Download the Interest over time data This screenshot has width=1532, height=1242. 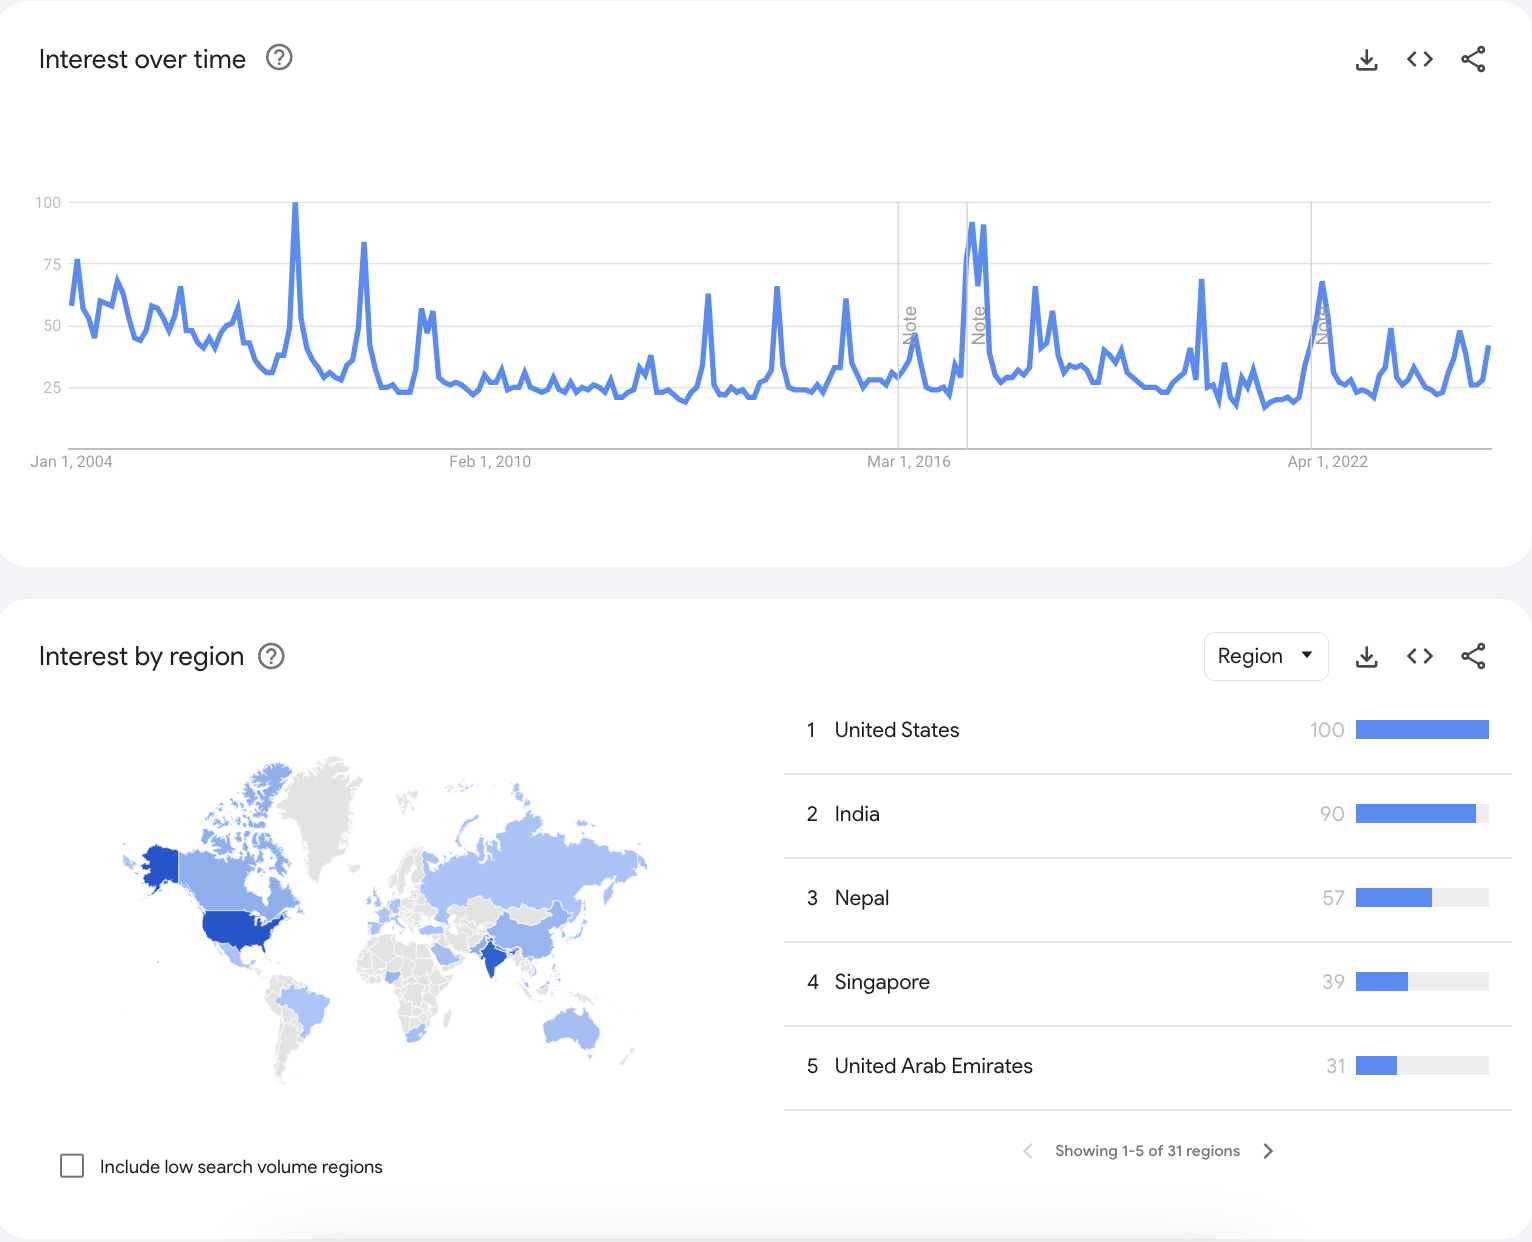pyautogui.click(x=1366, y=60)
